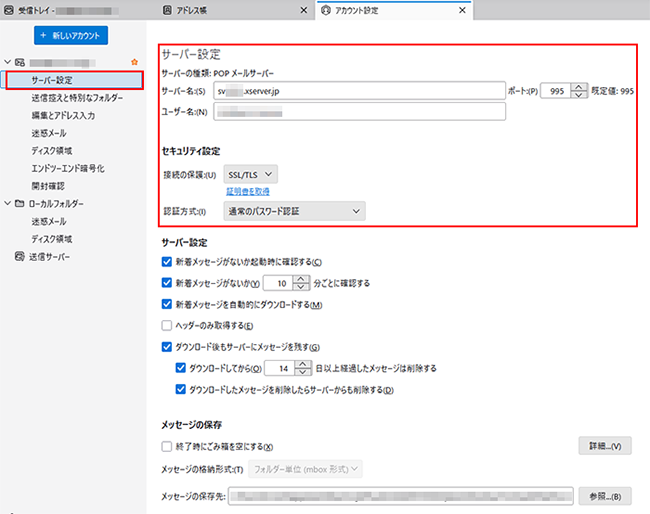Toggle ダウンロード後もサーバーにメッセージを残す checkbox
The width and height of the screenshot is (650, 514).
coord(167,347)
